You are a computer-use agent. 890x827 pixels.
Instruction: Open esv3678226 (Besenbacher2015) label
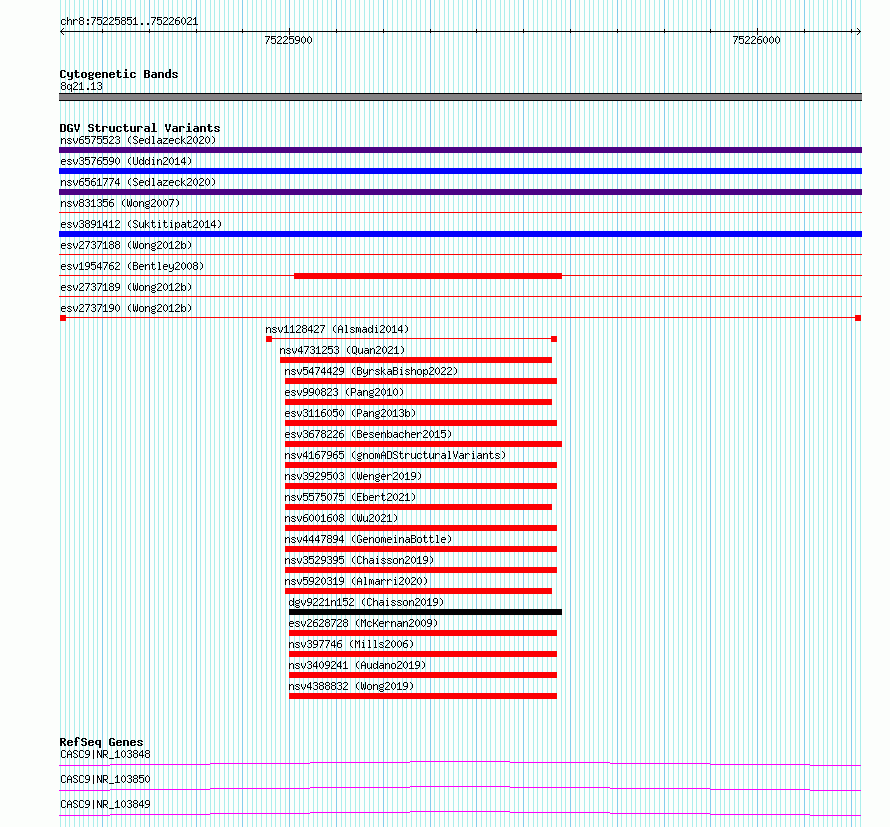368,434
